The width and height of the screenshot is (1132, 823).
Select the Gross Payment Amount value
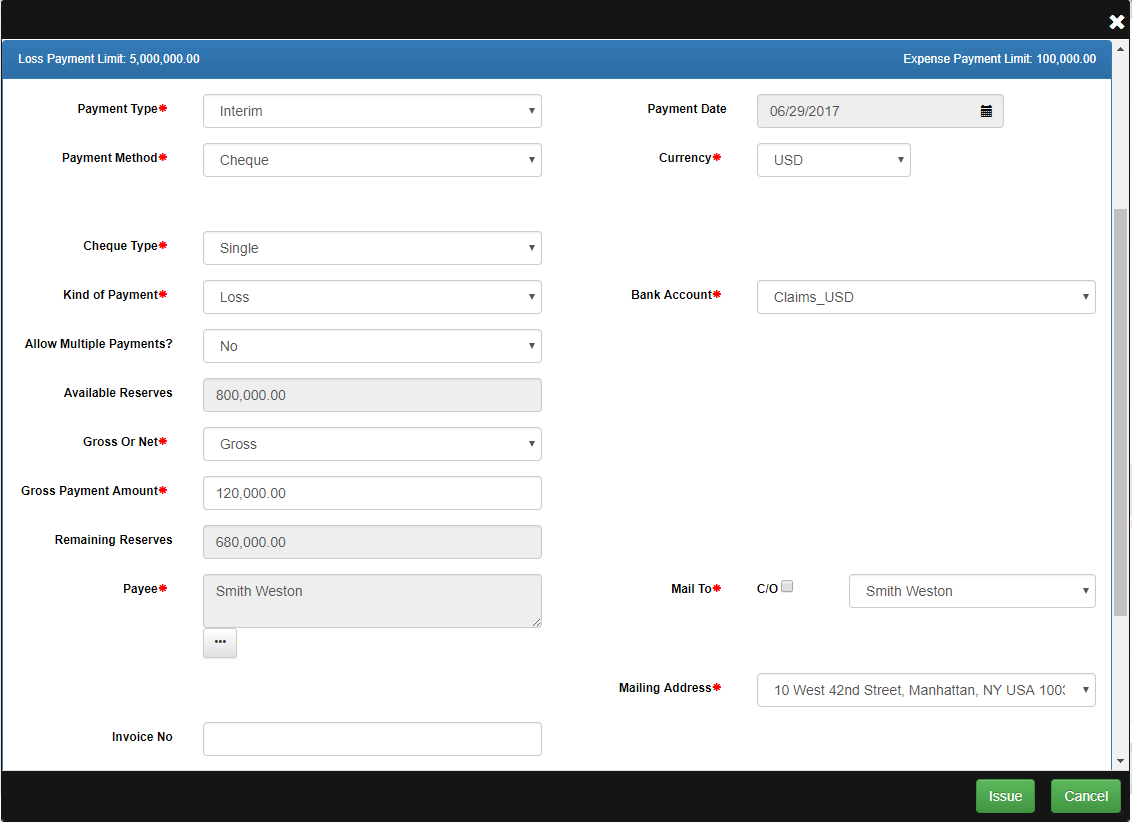pos(372,493)
